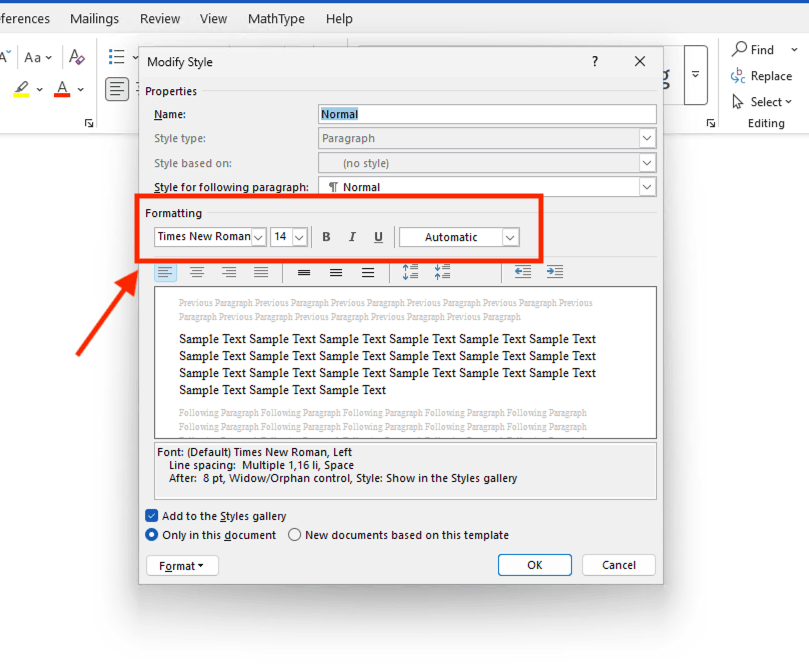The width and height of the screenshot is (809, 664).
Task: Close the Modify Style dialog
Action: [640, 61]
